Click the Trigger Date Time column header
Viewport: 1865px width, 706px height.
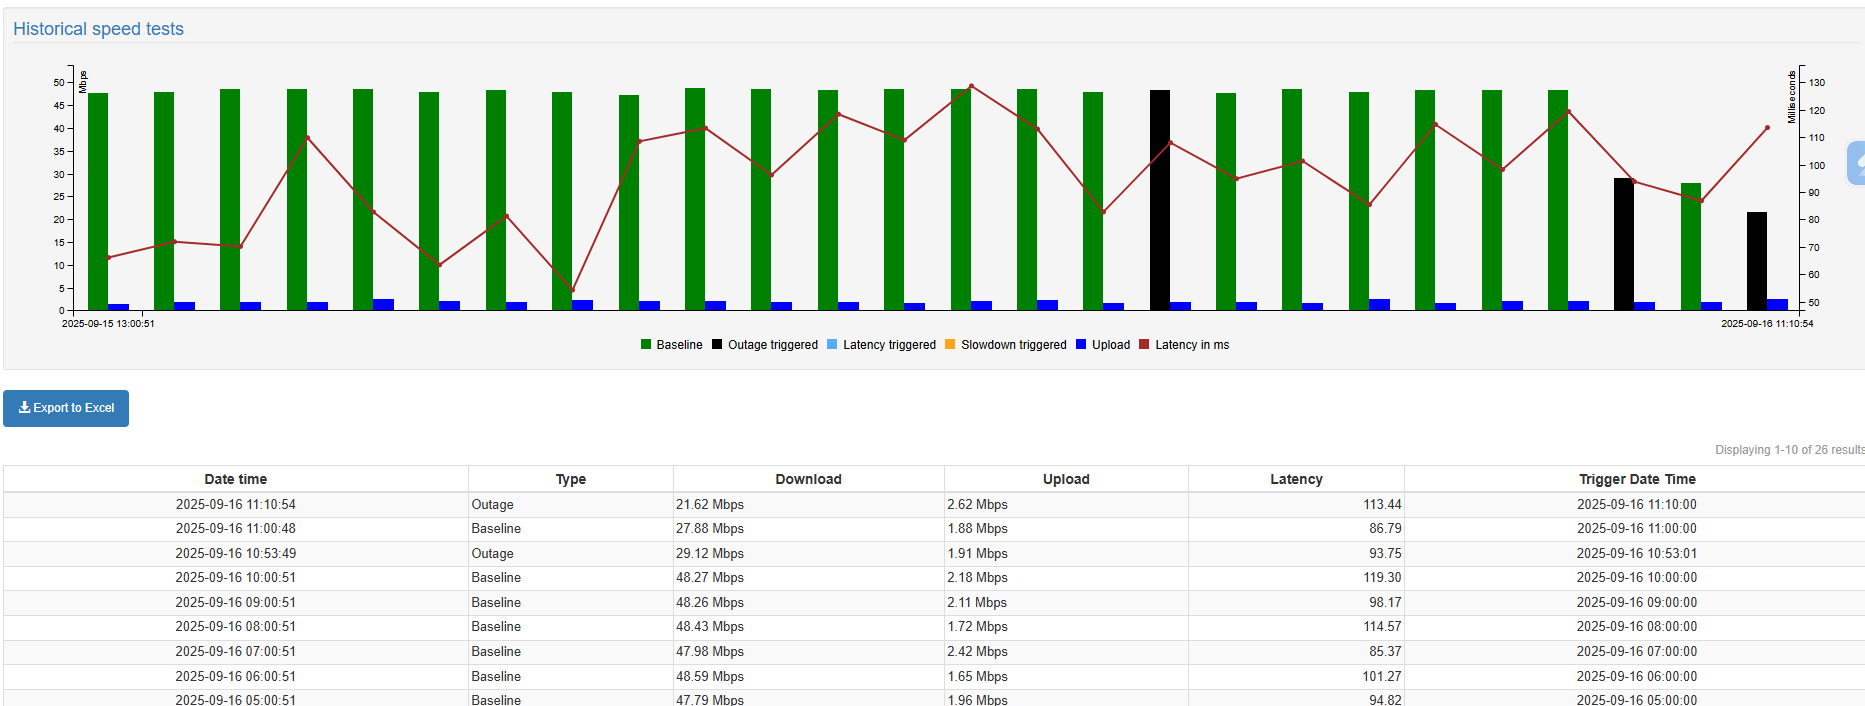[x=1636, y=479]
